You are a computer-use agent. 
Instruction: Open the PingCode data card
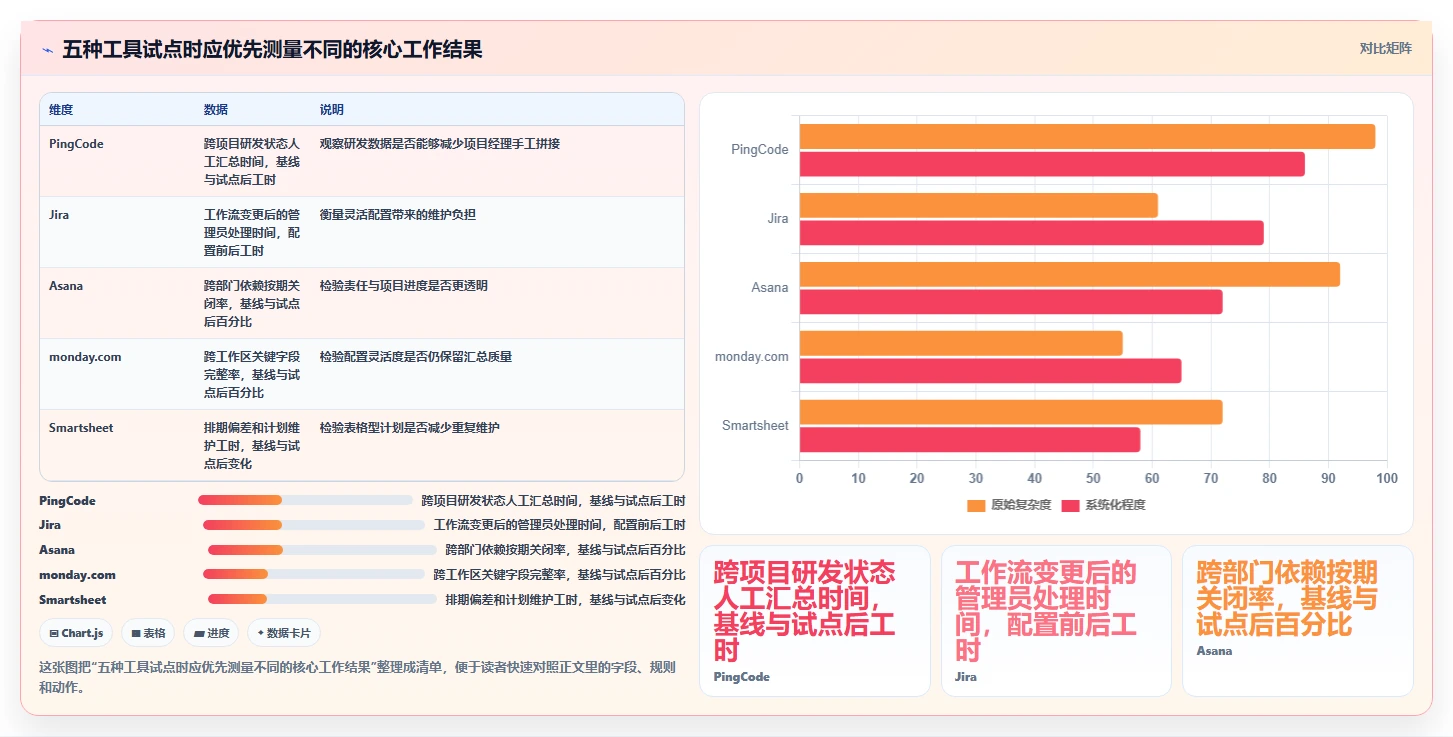pos(815,621)
